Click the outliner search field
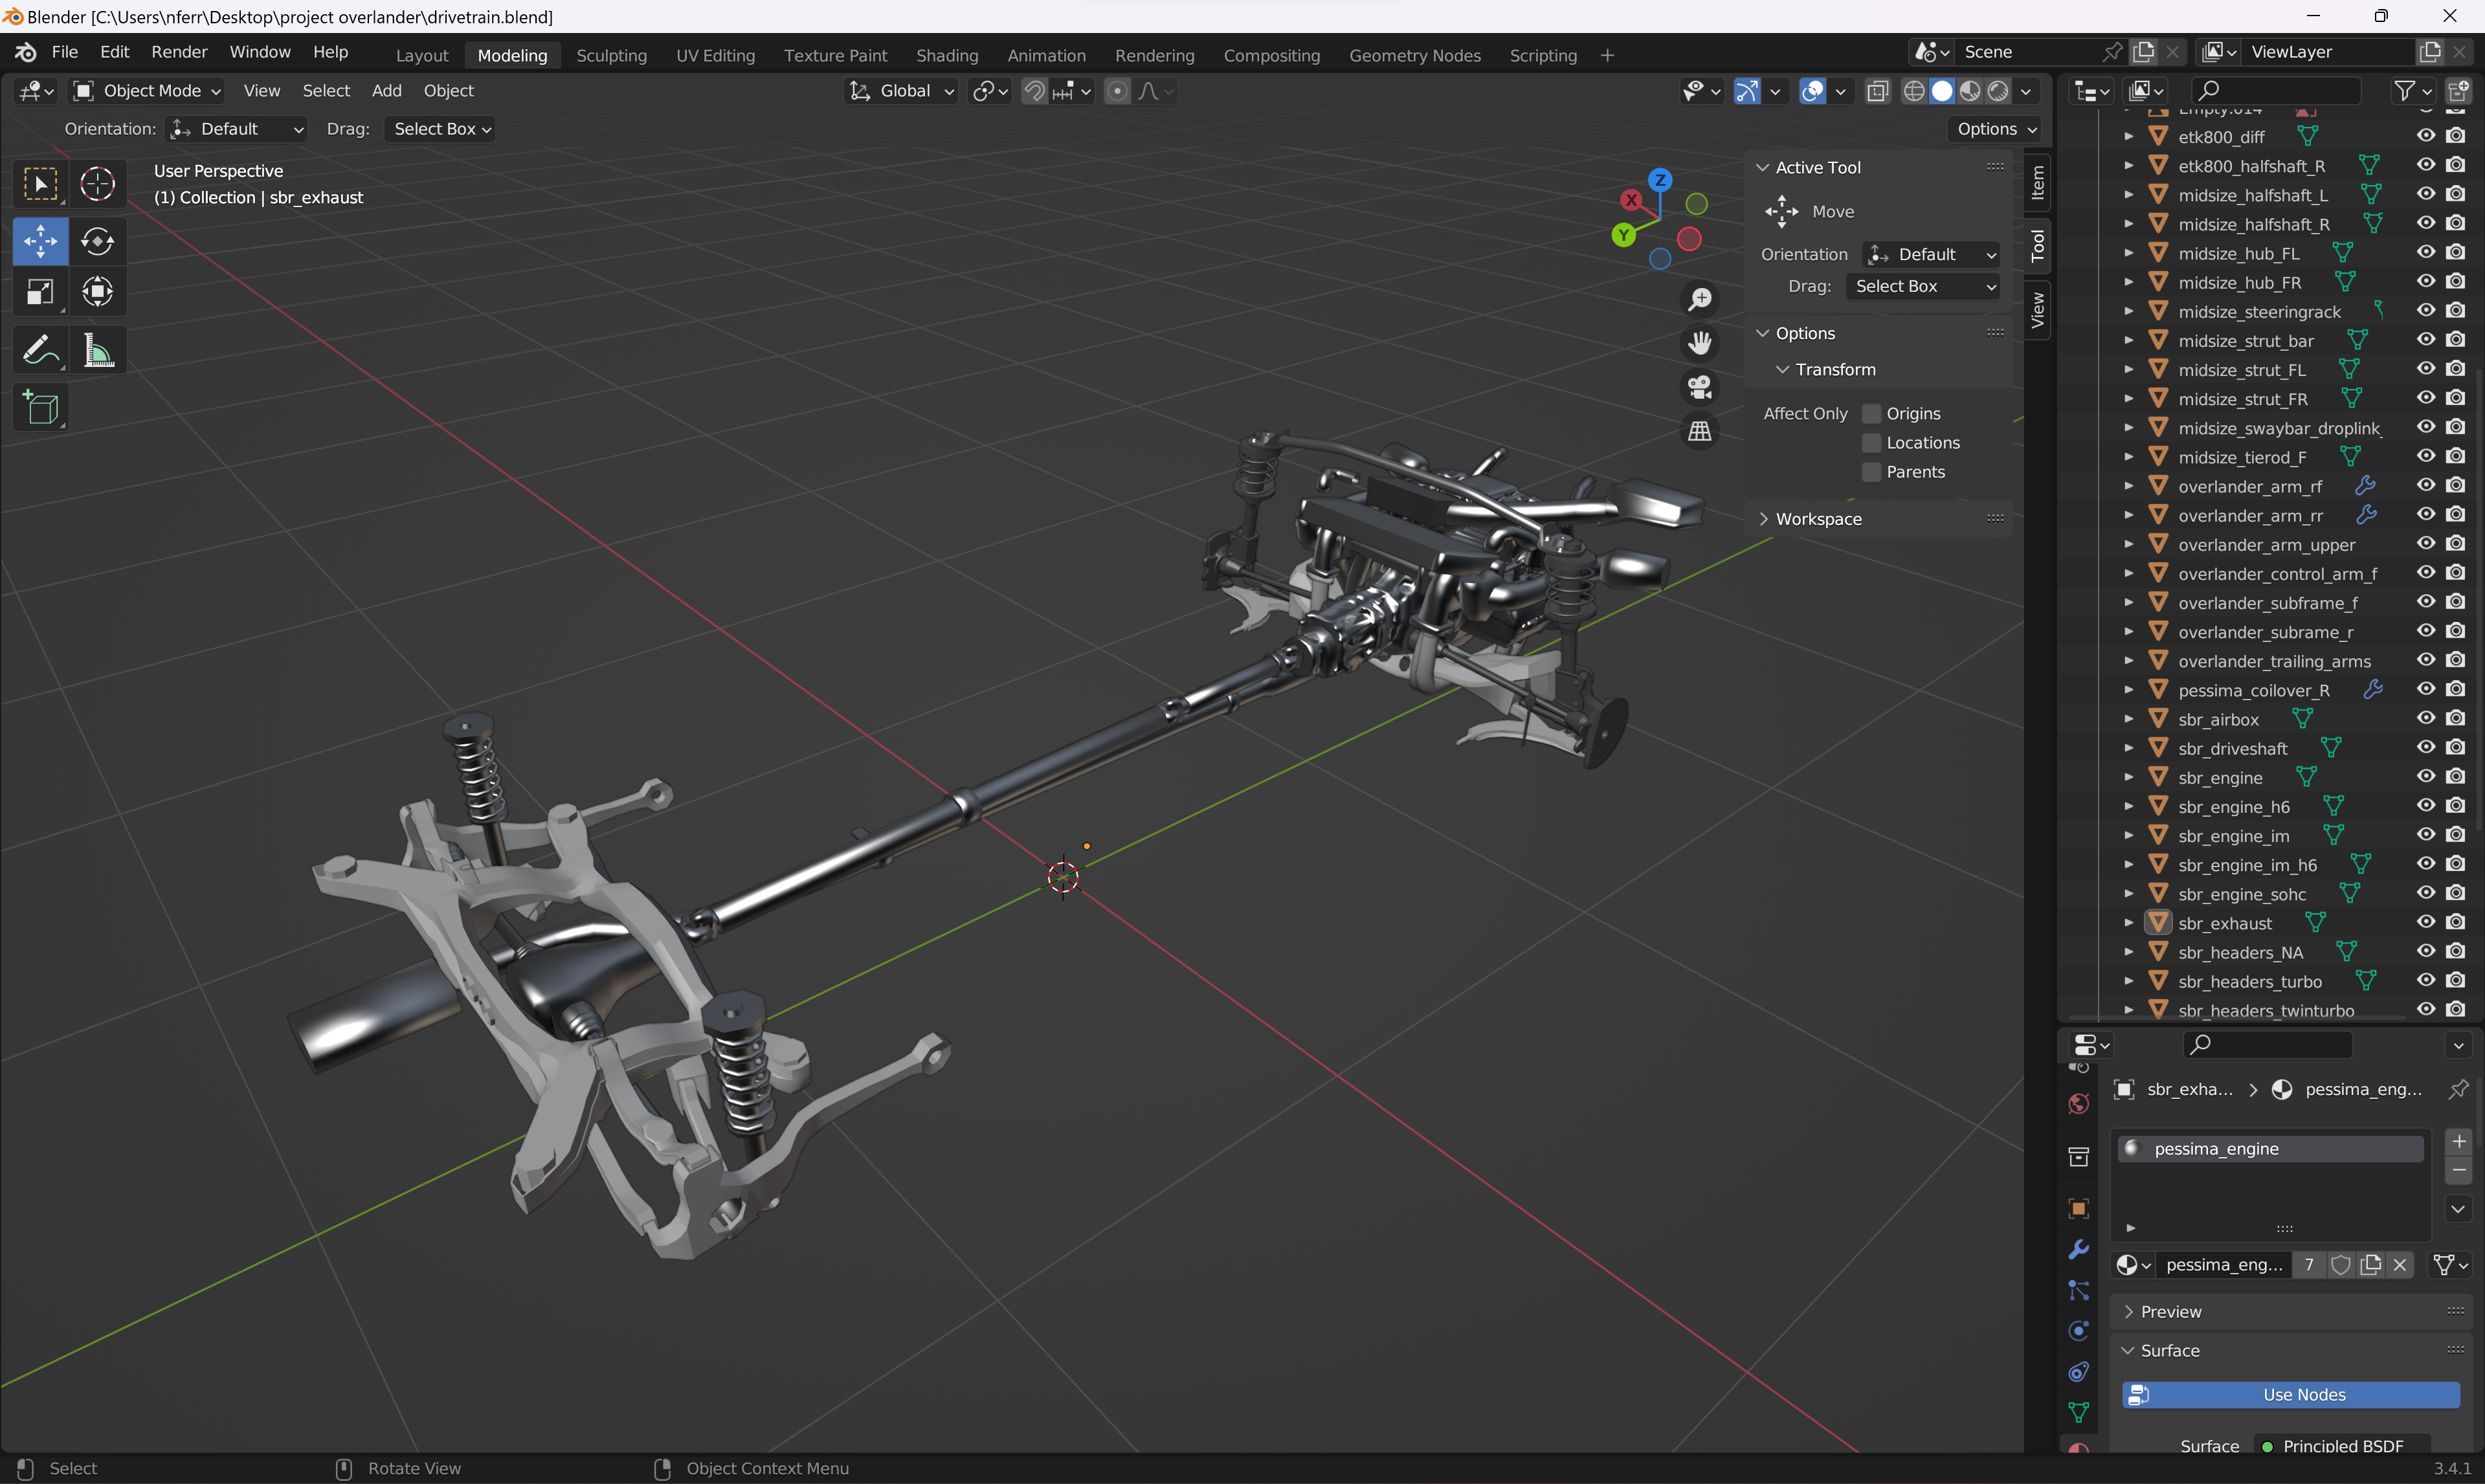Image resolution: width=2485 pixels, height=1484 pixels. coord(2277,91)
